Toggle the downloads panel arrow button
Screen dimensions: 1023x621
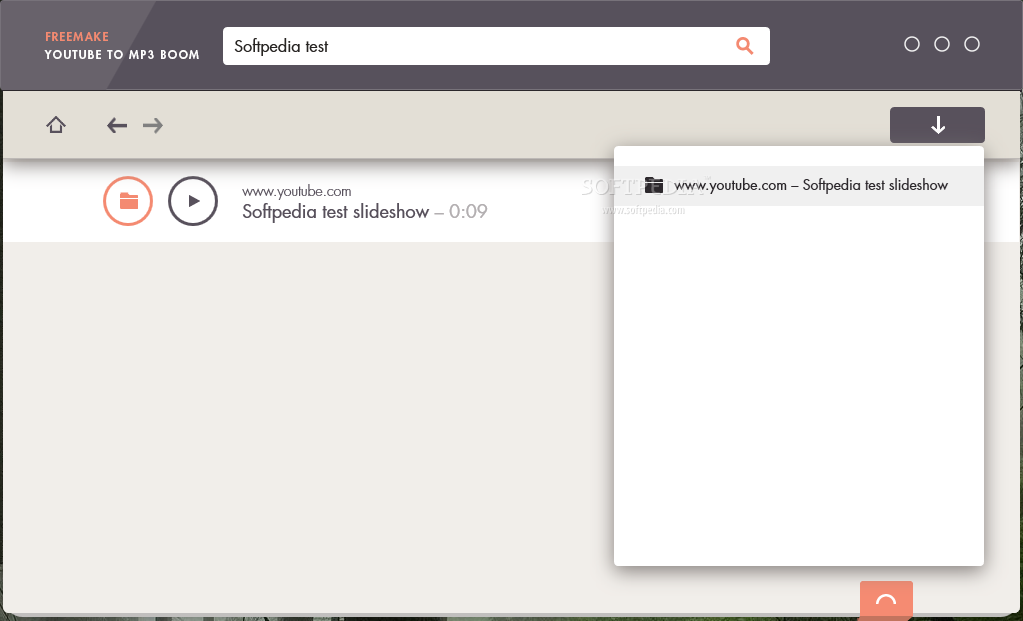pos(937,125)
